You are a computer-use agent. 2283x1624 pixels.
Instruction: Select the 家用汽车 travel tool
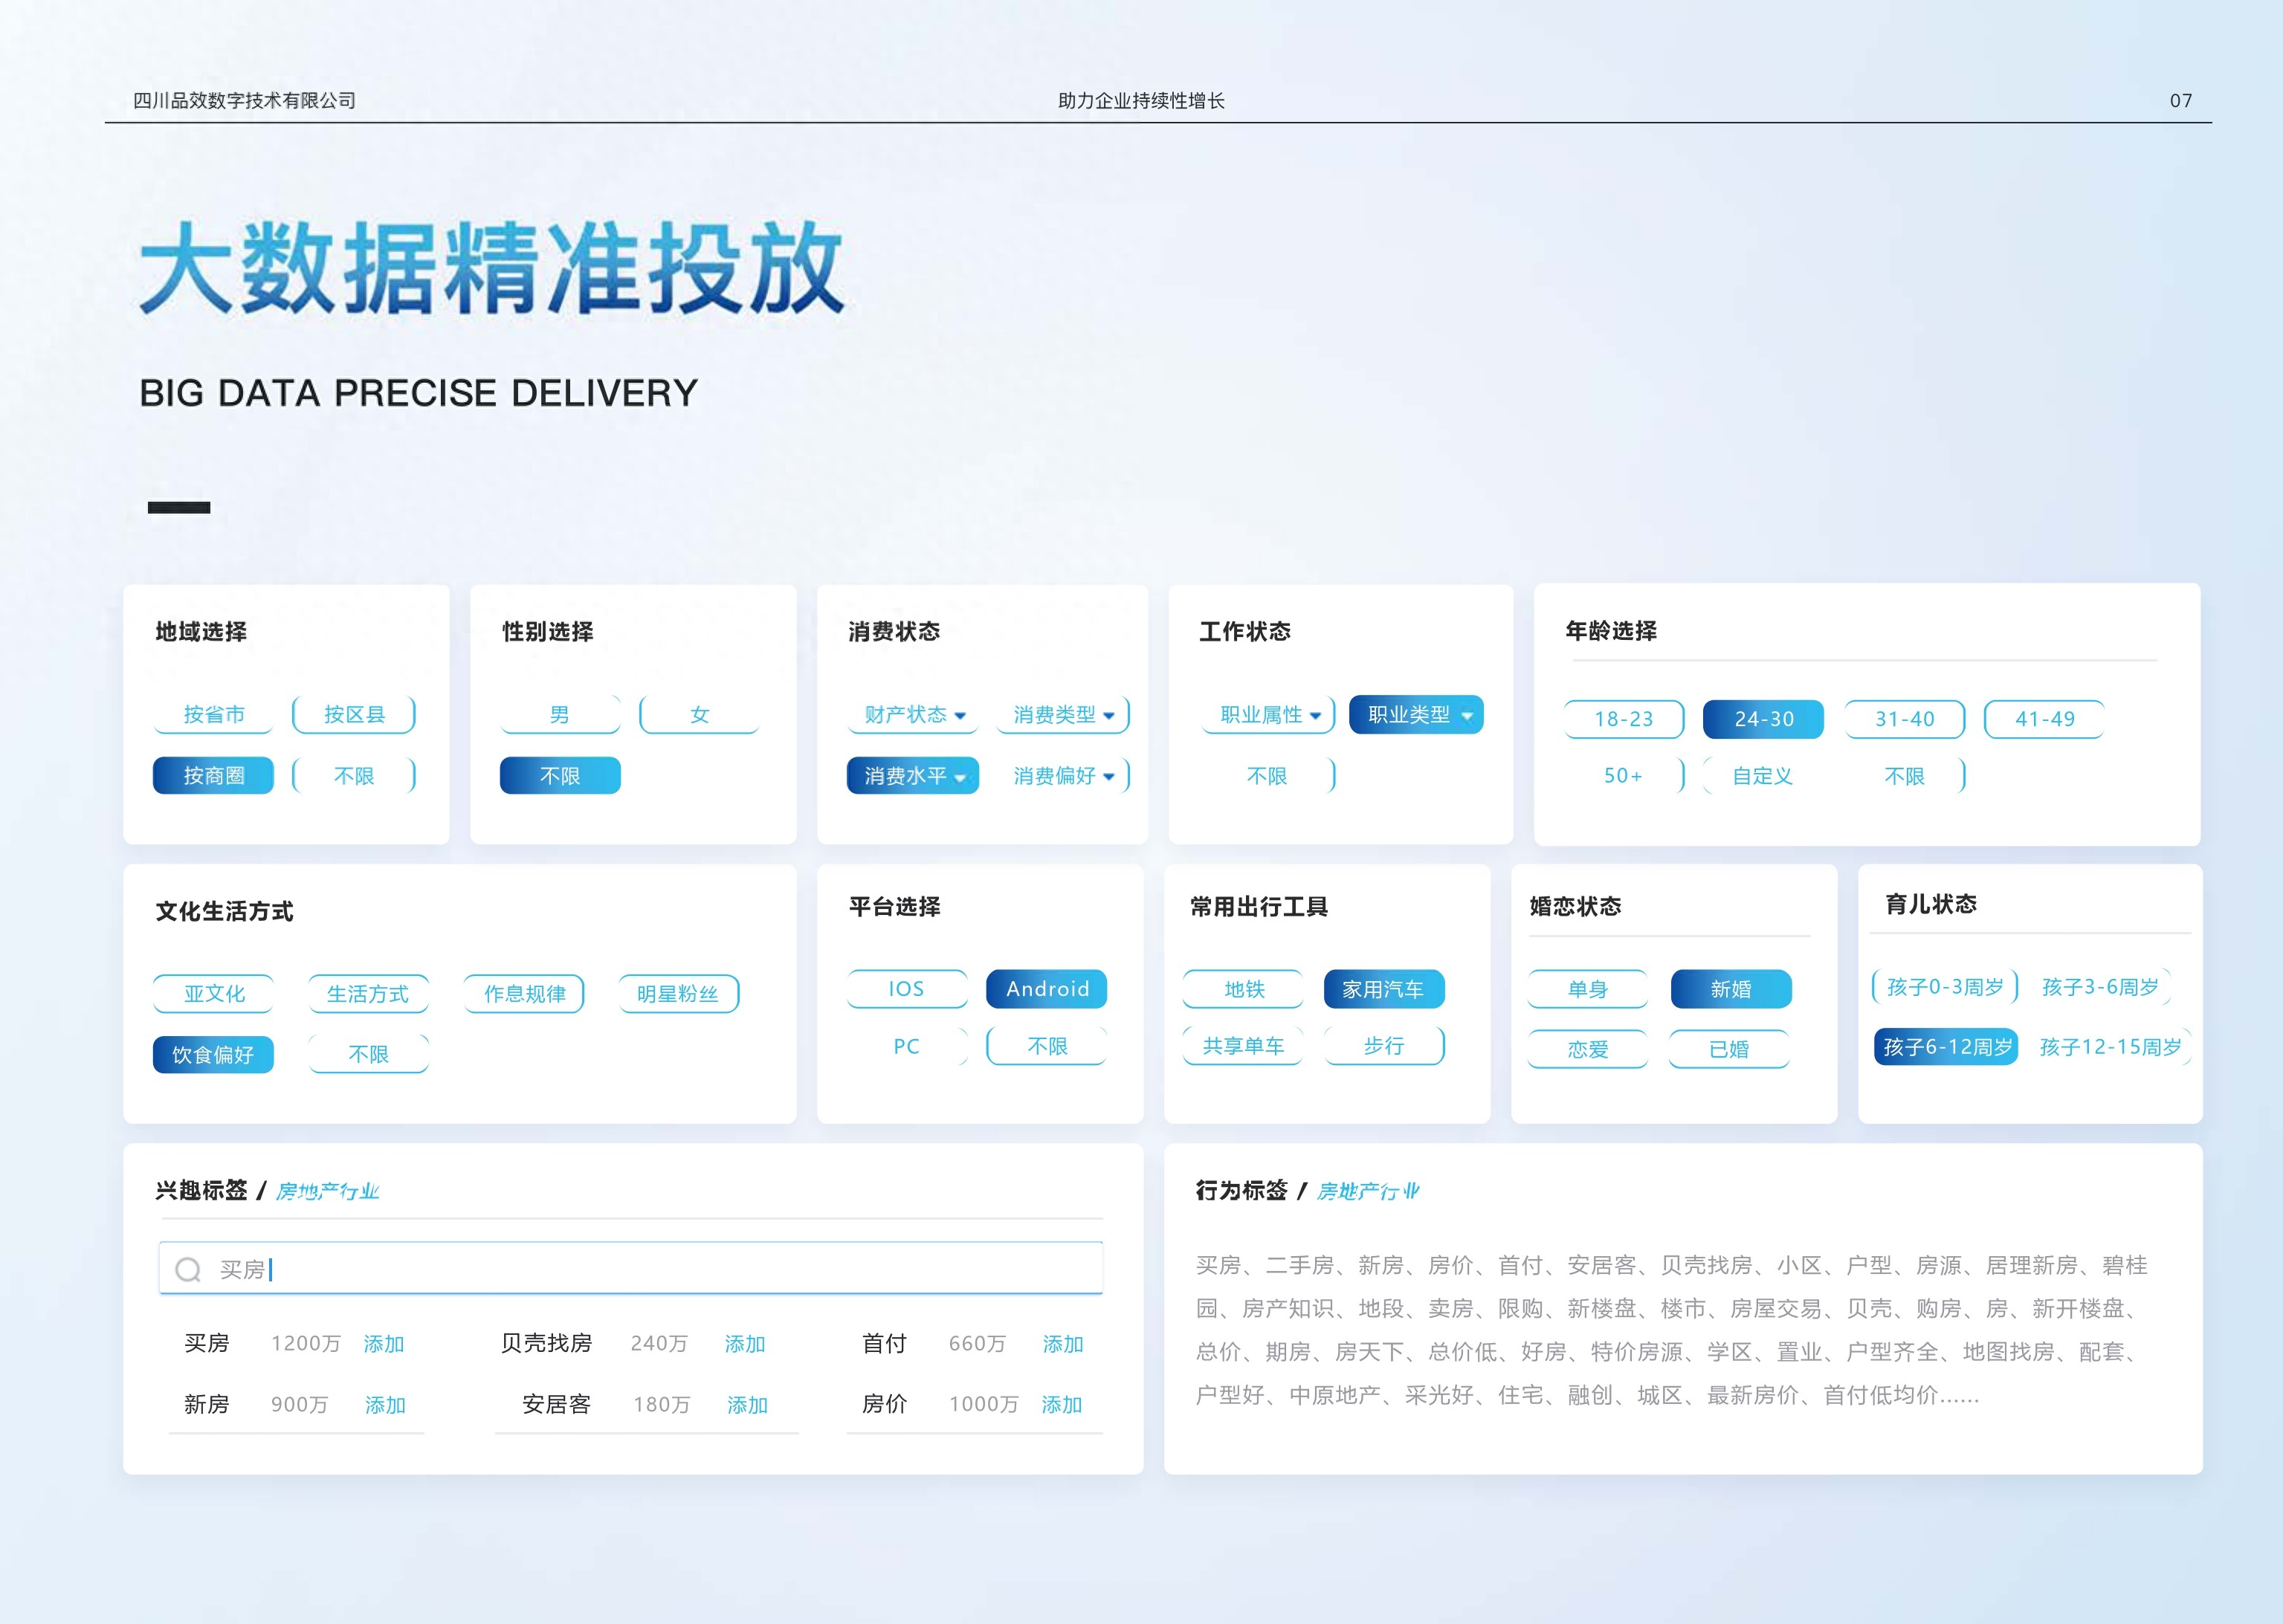pos(1385,989)
